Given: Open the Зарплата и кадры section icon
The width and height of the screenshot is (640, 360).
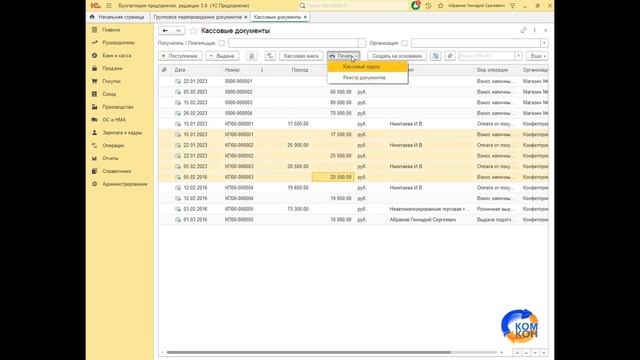Looking at the screenshot, I should coord(94,133).
